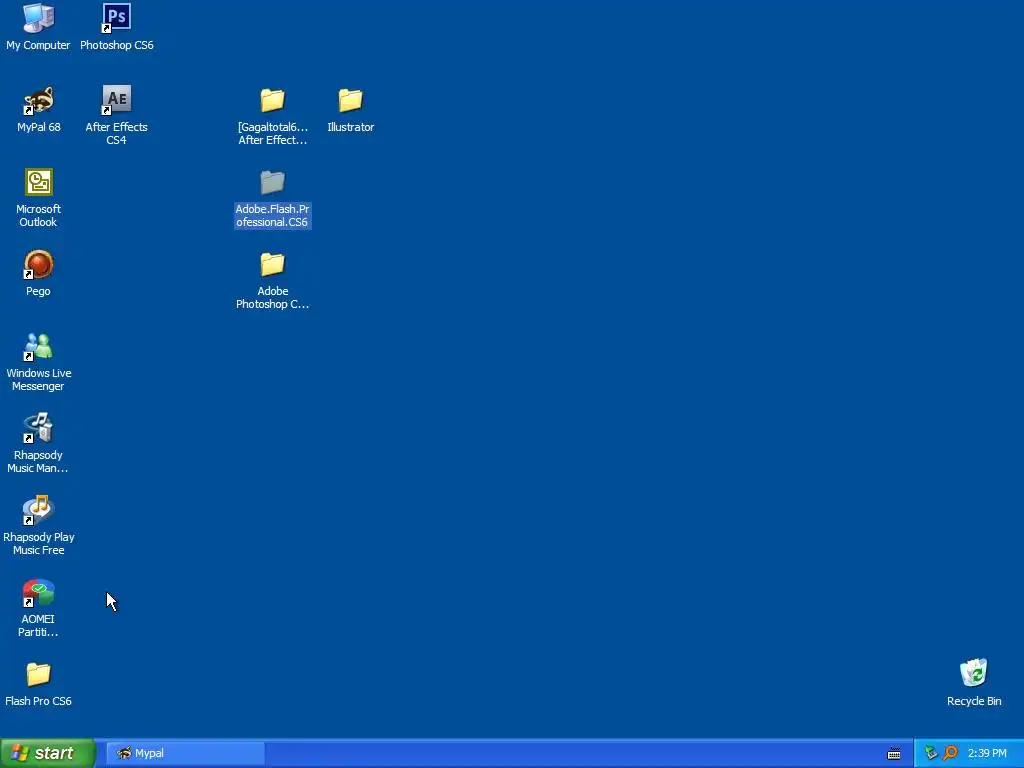
Task: Select the Pego red ball icon
Action: click(x=39, y=264)
